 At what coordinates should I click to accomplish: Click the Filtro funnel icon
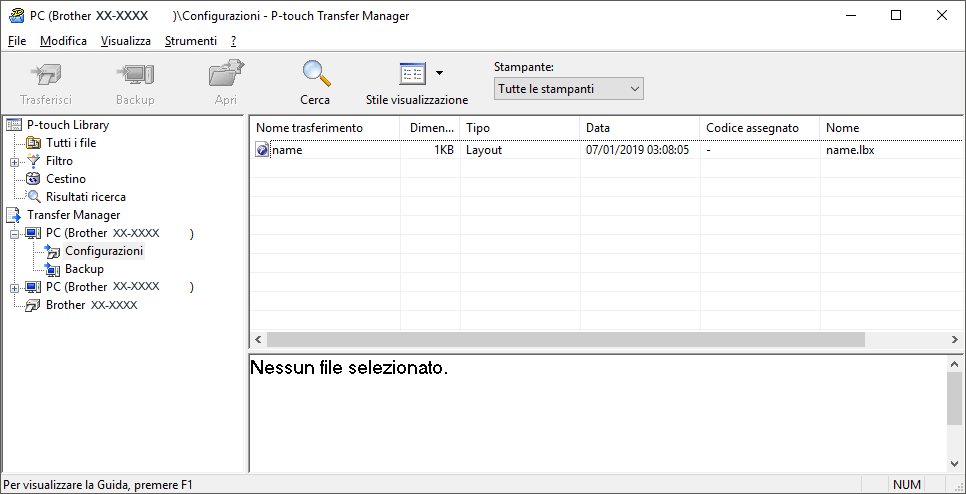[x=34, y=161]
